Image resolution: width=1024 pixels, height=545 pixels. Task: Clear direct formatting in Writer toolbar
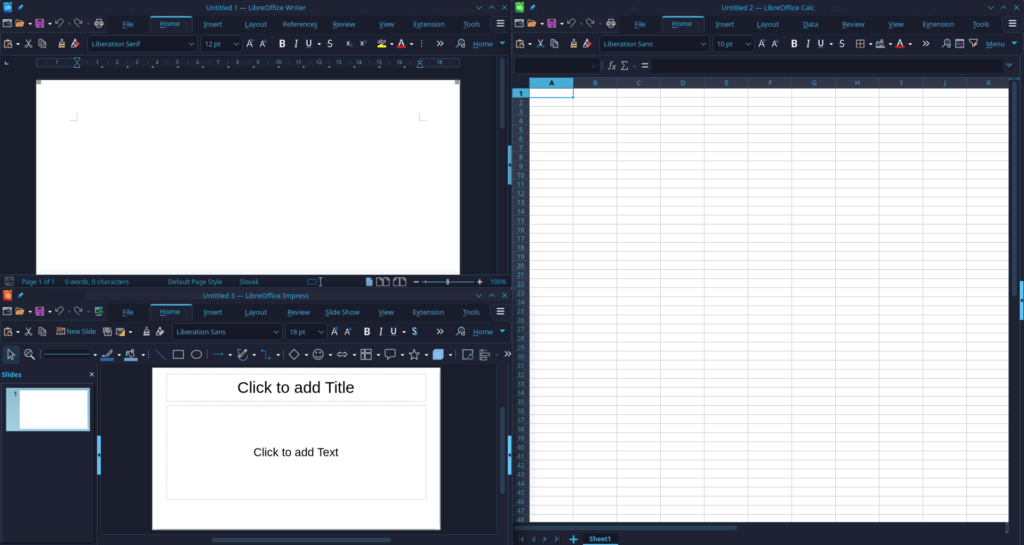click(75, 44)
